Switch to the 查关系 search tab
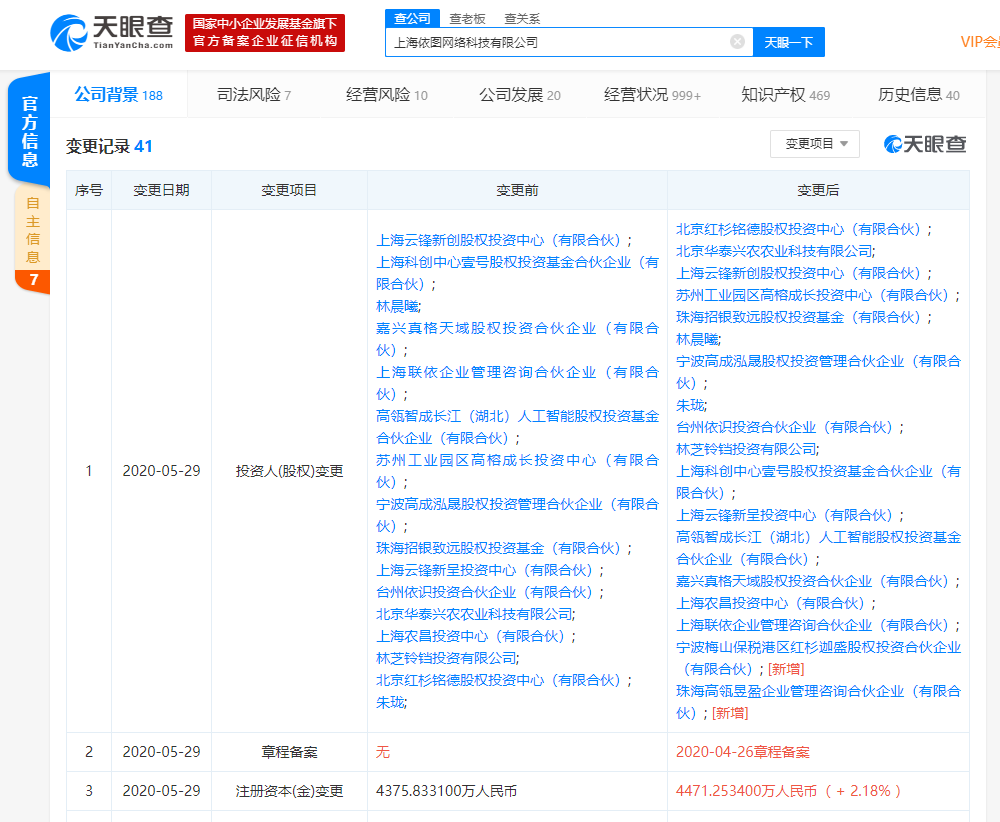Image resolution: width=1000 pixels, height=822 pixels. [522, 18]
